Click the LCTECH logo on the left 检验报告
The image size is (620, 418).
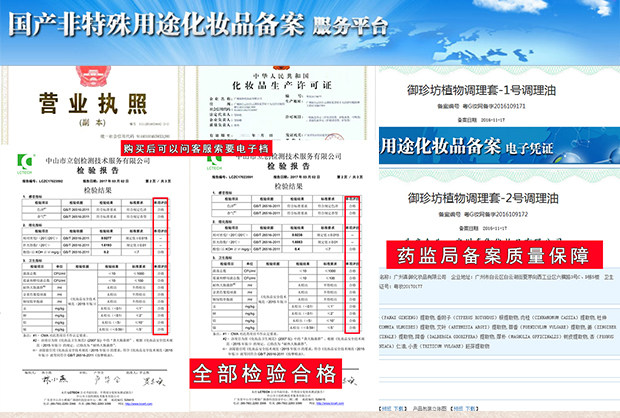coord(25,164)
